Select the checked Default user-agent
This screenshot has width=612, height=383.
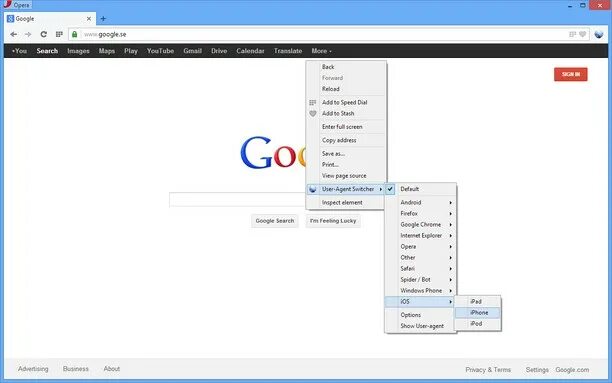coord(420,189)
